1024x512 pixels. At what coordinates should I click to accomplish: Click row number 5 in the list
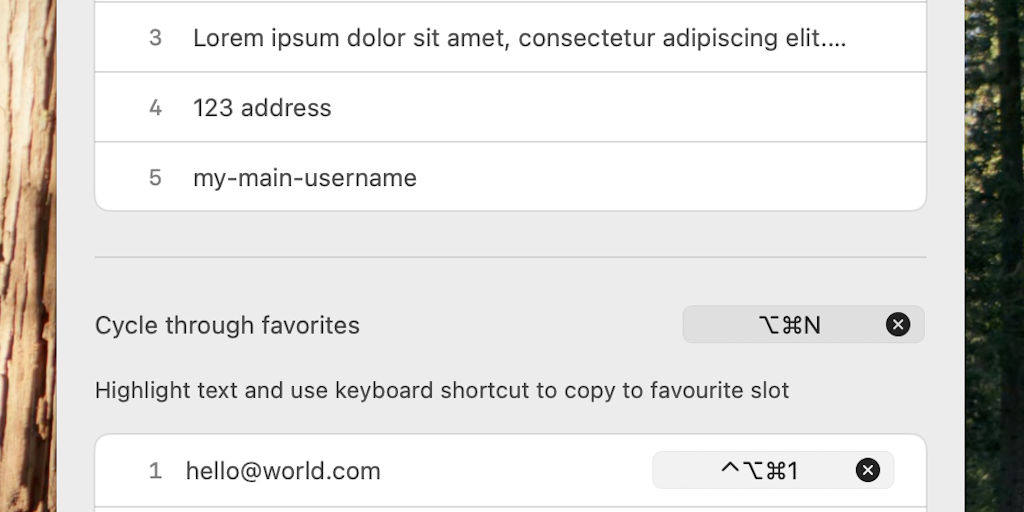[x=155, y=178]
